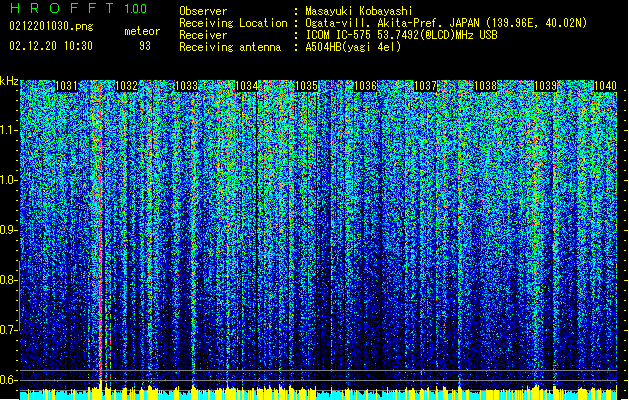
Task: Click the 0.6 frequency axis label
Action: (9, 379)
